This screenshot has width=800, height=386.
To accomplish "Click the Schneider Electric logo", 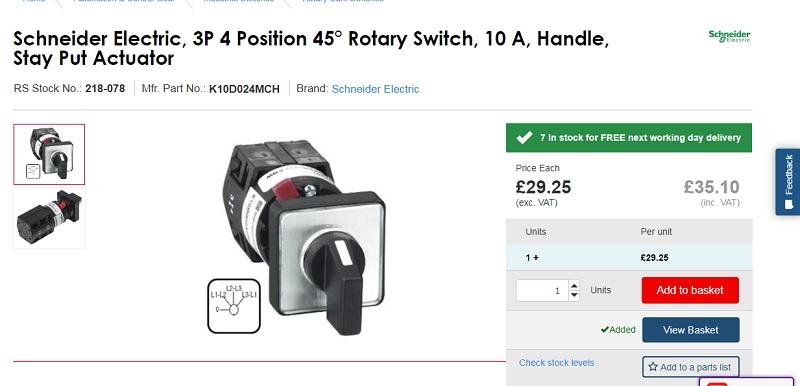I will click(x=729, y=36).
